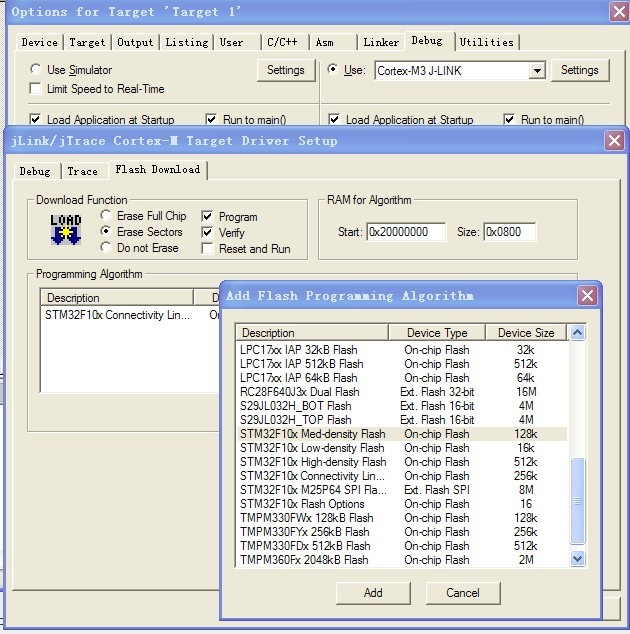Click the LOAD download icon
Image resolution: width=630 pixels, height=634 pixels.
click(66, 230)
